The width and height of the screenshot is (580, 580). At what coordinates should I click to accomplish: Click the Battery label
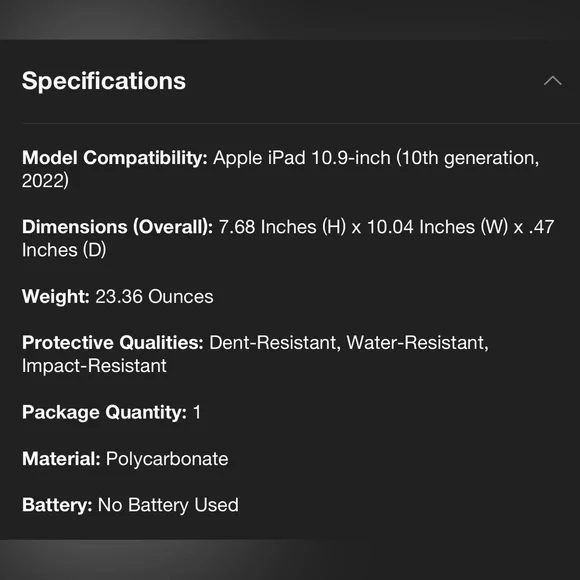coord(57,505)
